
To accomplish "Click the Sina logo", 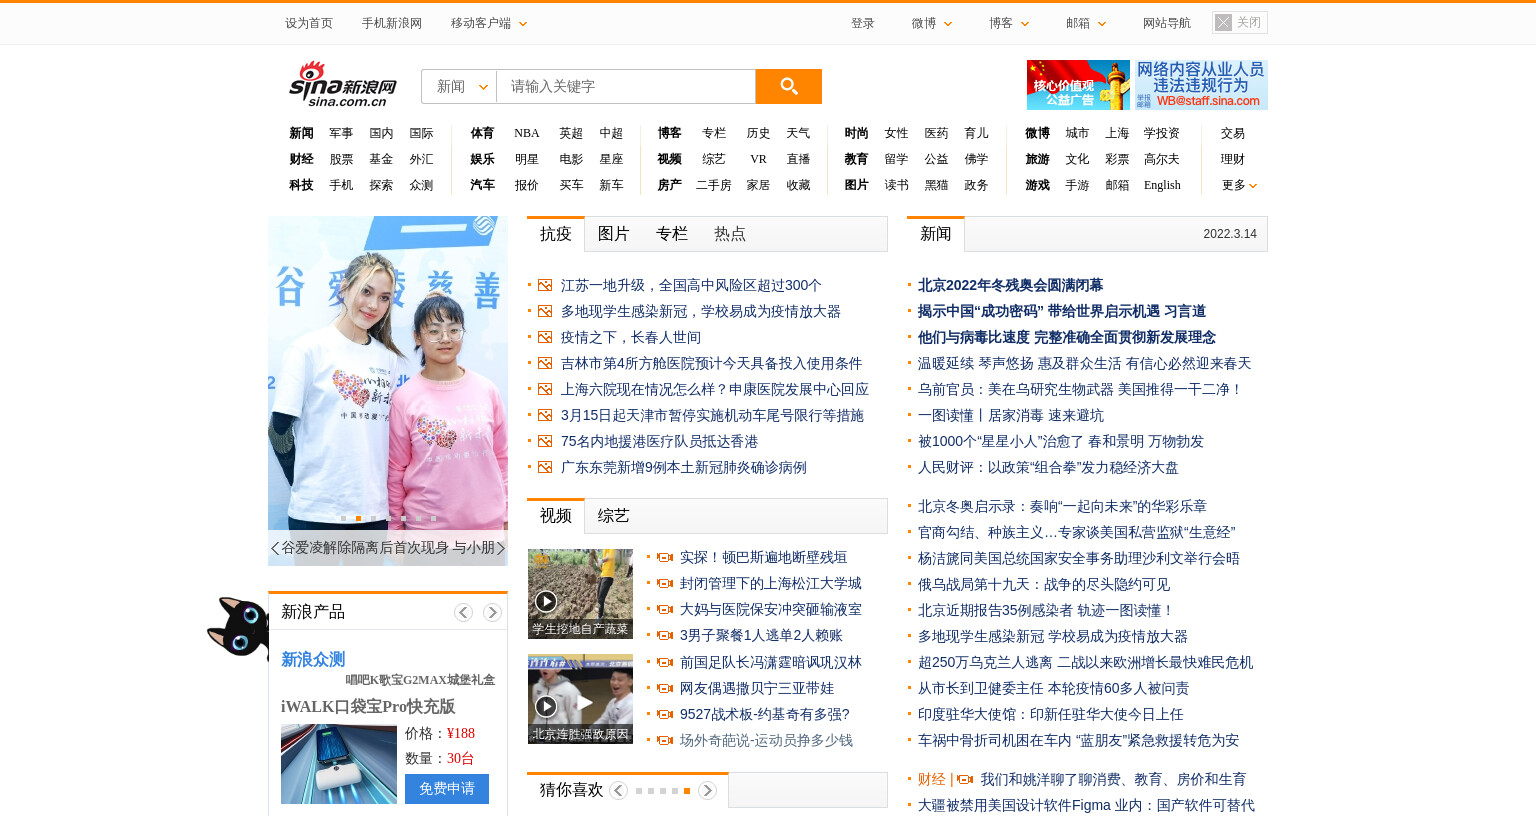I will click(343, 84).
